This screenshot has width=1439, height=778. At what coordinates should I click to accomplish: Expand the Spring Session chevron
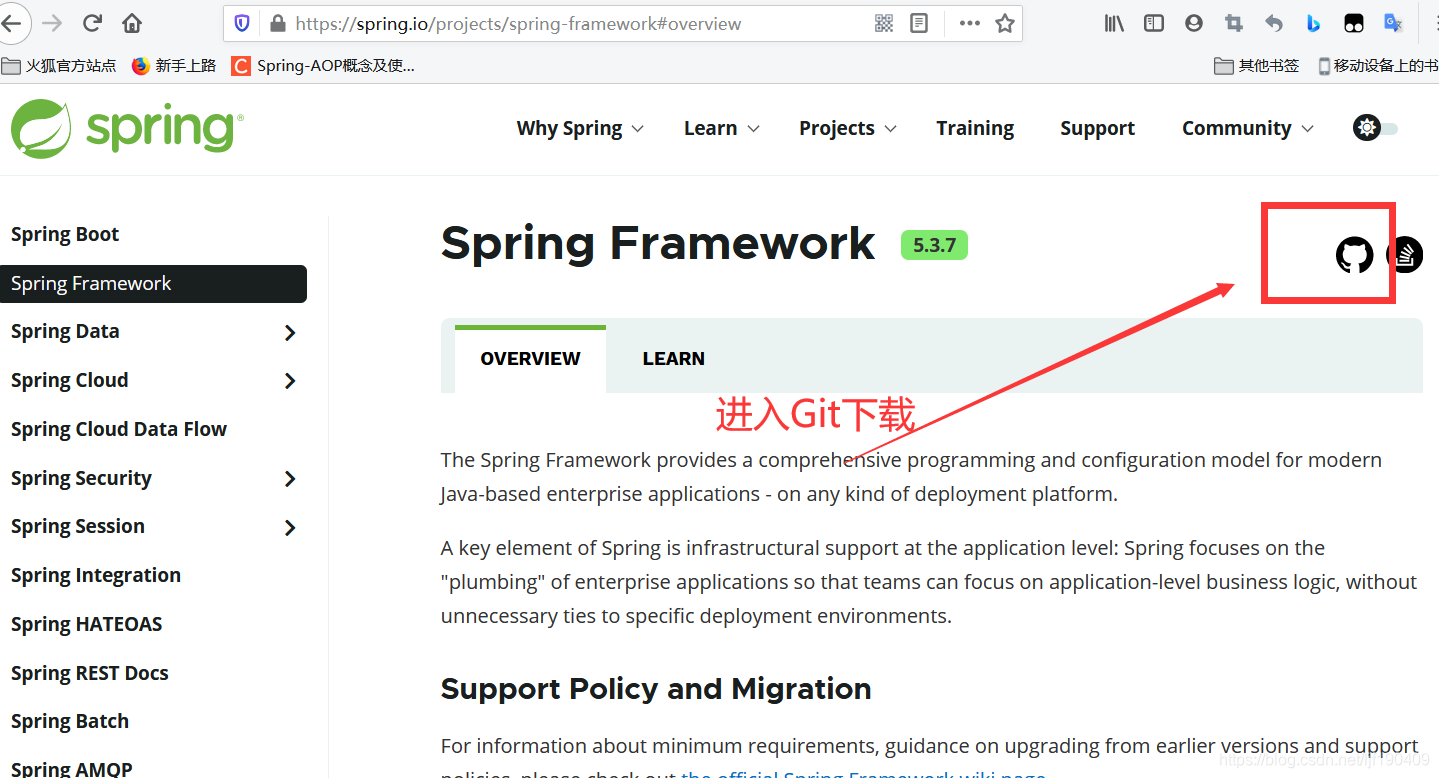coord(290,527)
